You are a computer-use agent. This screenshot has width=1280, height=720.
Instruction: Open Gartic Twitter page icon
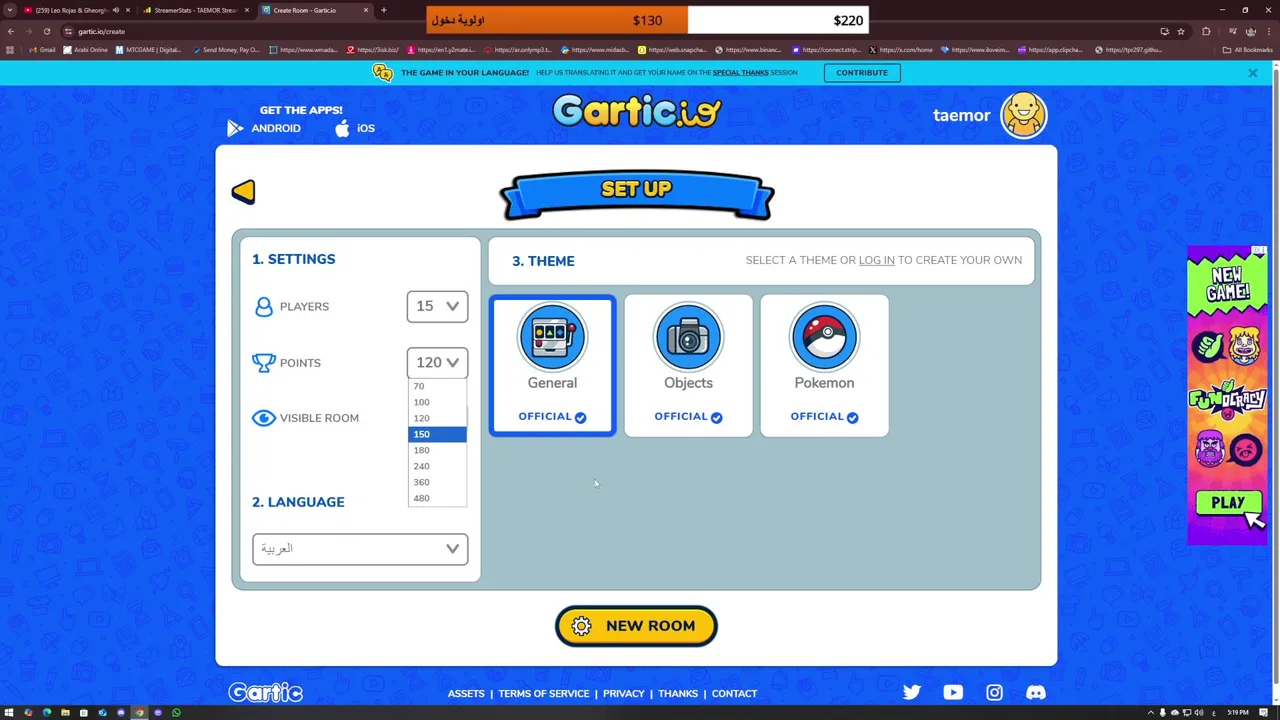click(912, 692)
